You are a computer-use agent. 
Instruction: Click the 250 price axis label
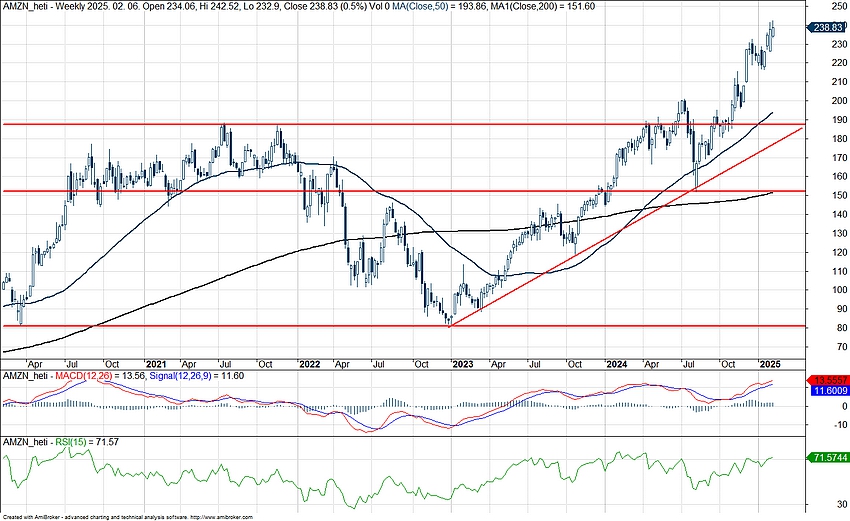pyautogui.click(x=840, y=6)
